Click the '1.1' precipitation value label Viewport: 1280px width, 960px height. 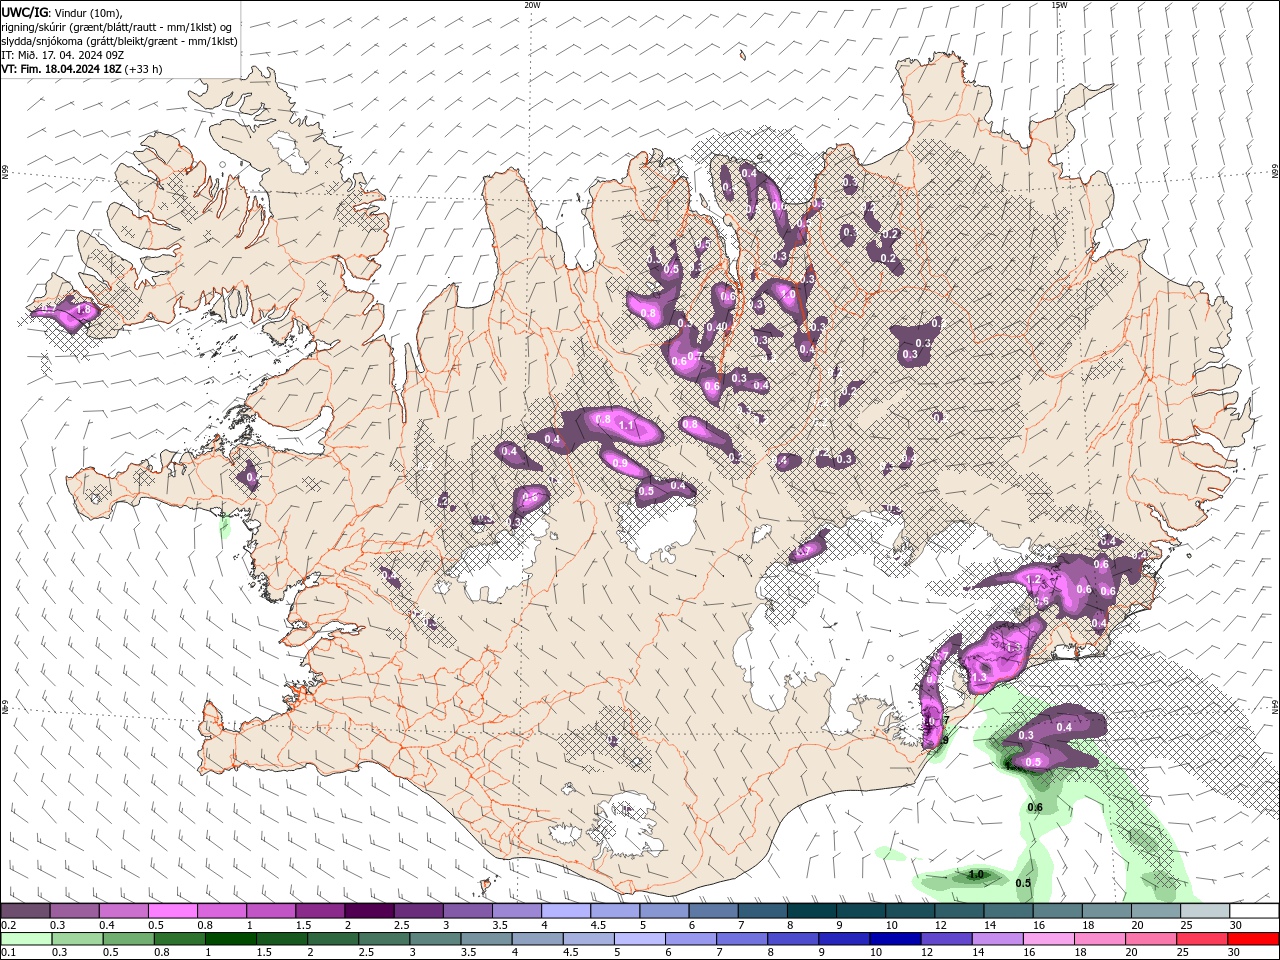(627, 425)
